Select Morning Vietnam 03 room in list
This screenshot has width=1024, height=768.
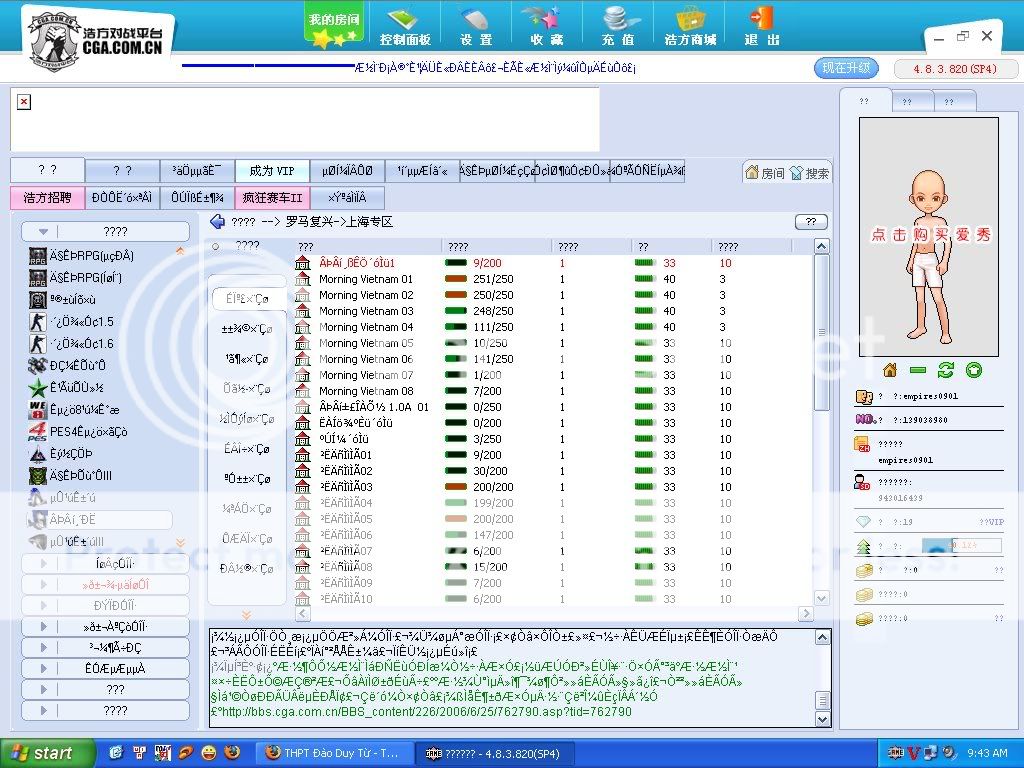(365, 311)
